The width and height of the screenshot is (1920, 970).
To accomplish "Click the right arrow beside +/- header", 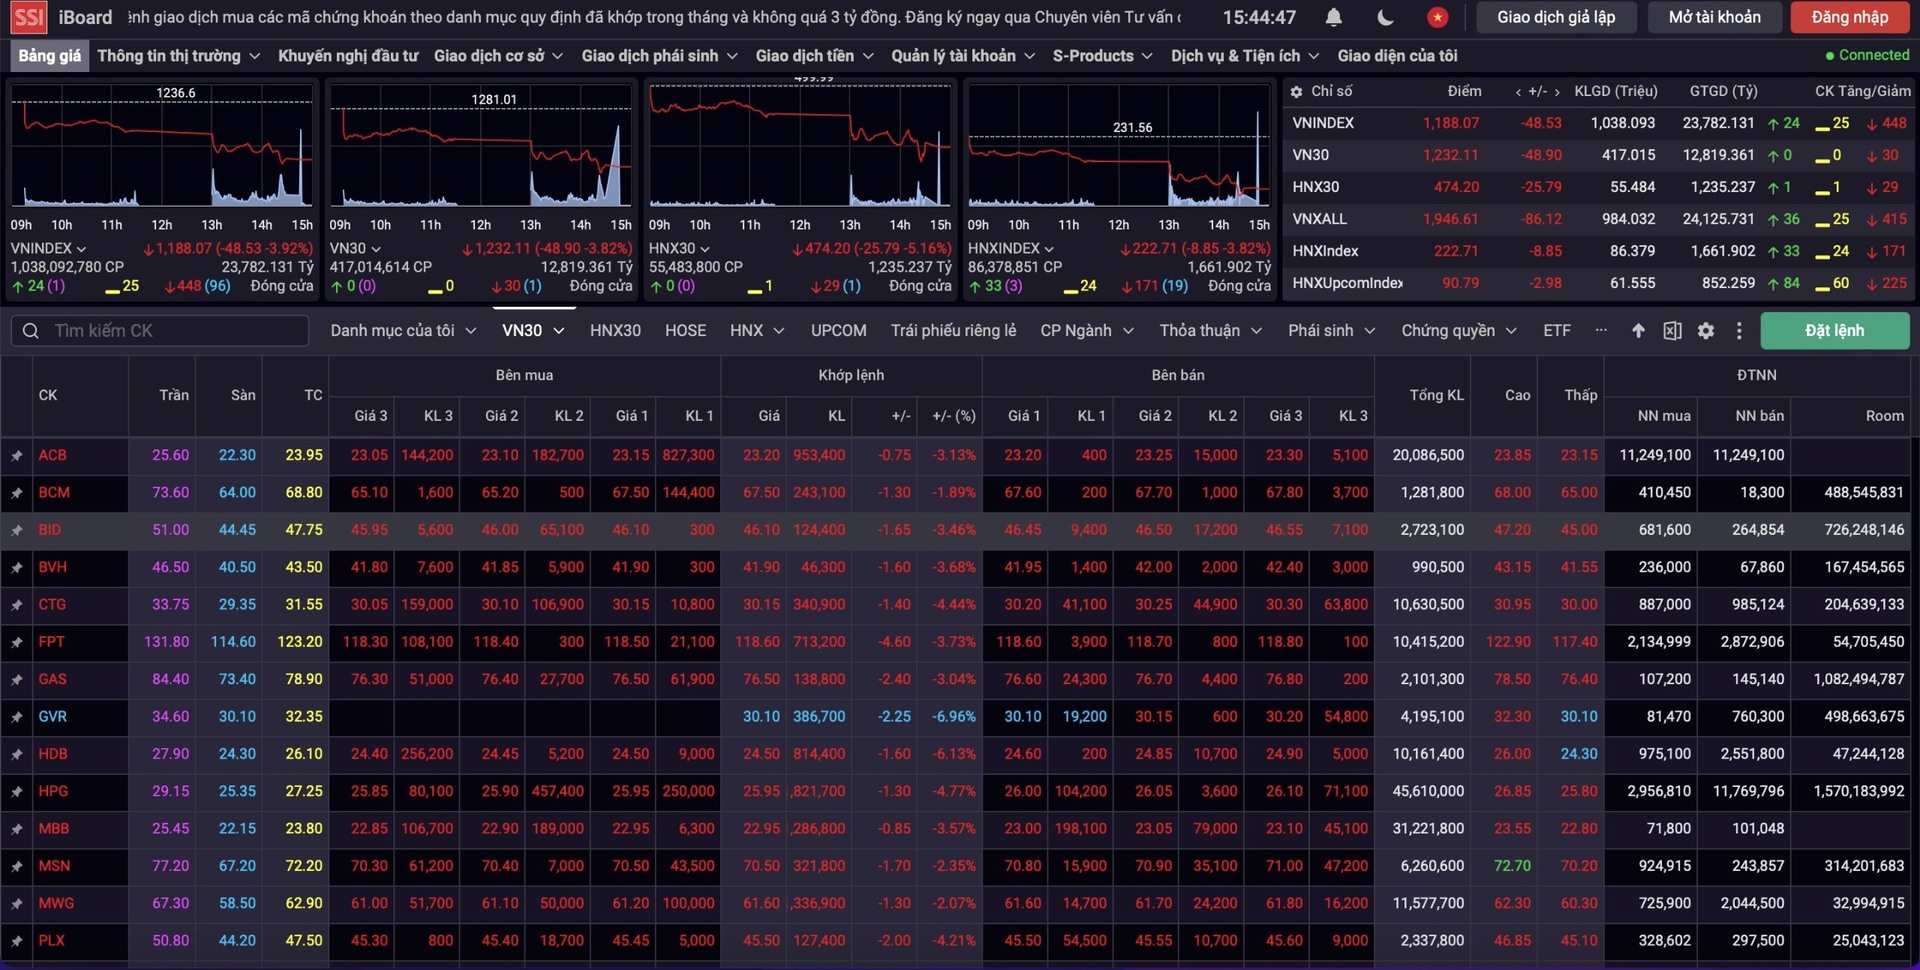I will tap(1557, 92).
